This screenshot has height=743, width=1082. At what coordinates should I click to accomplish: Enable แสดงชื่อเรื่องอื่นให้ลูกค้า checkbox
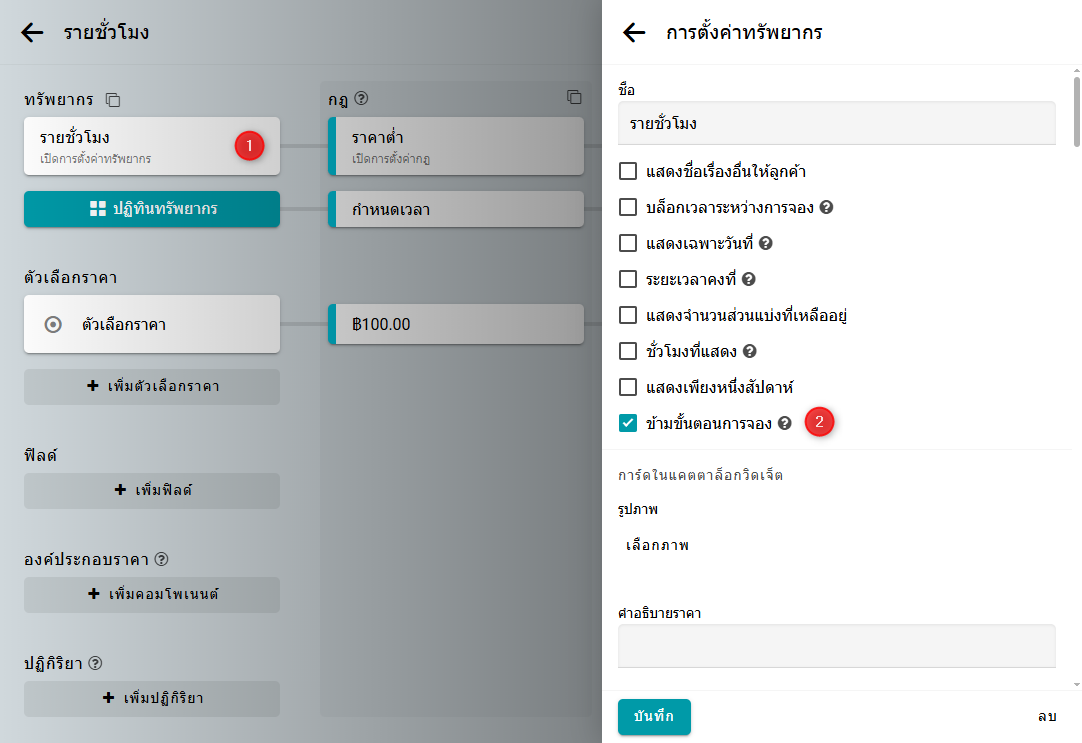coord(628,171)
